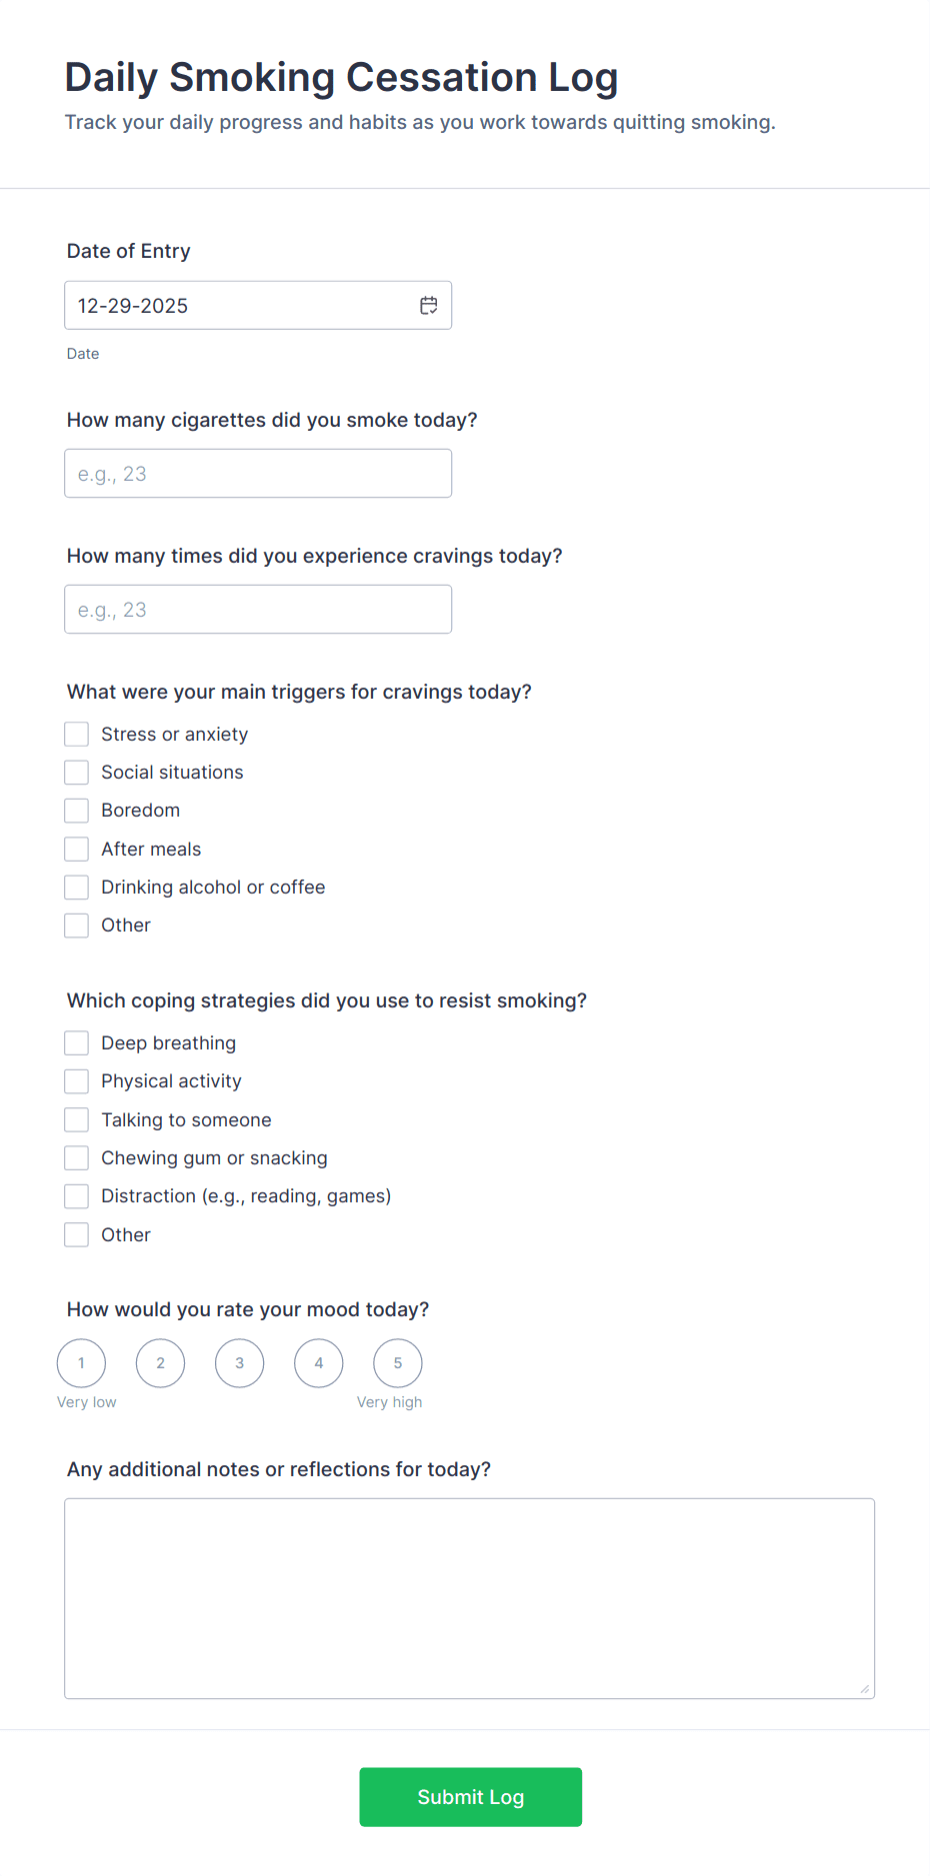930x1876 pixels.
Task: Open the calendar date picker icon
Action: (x=429, y=305)
